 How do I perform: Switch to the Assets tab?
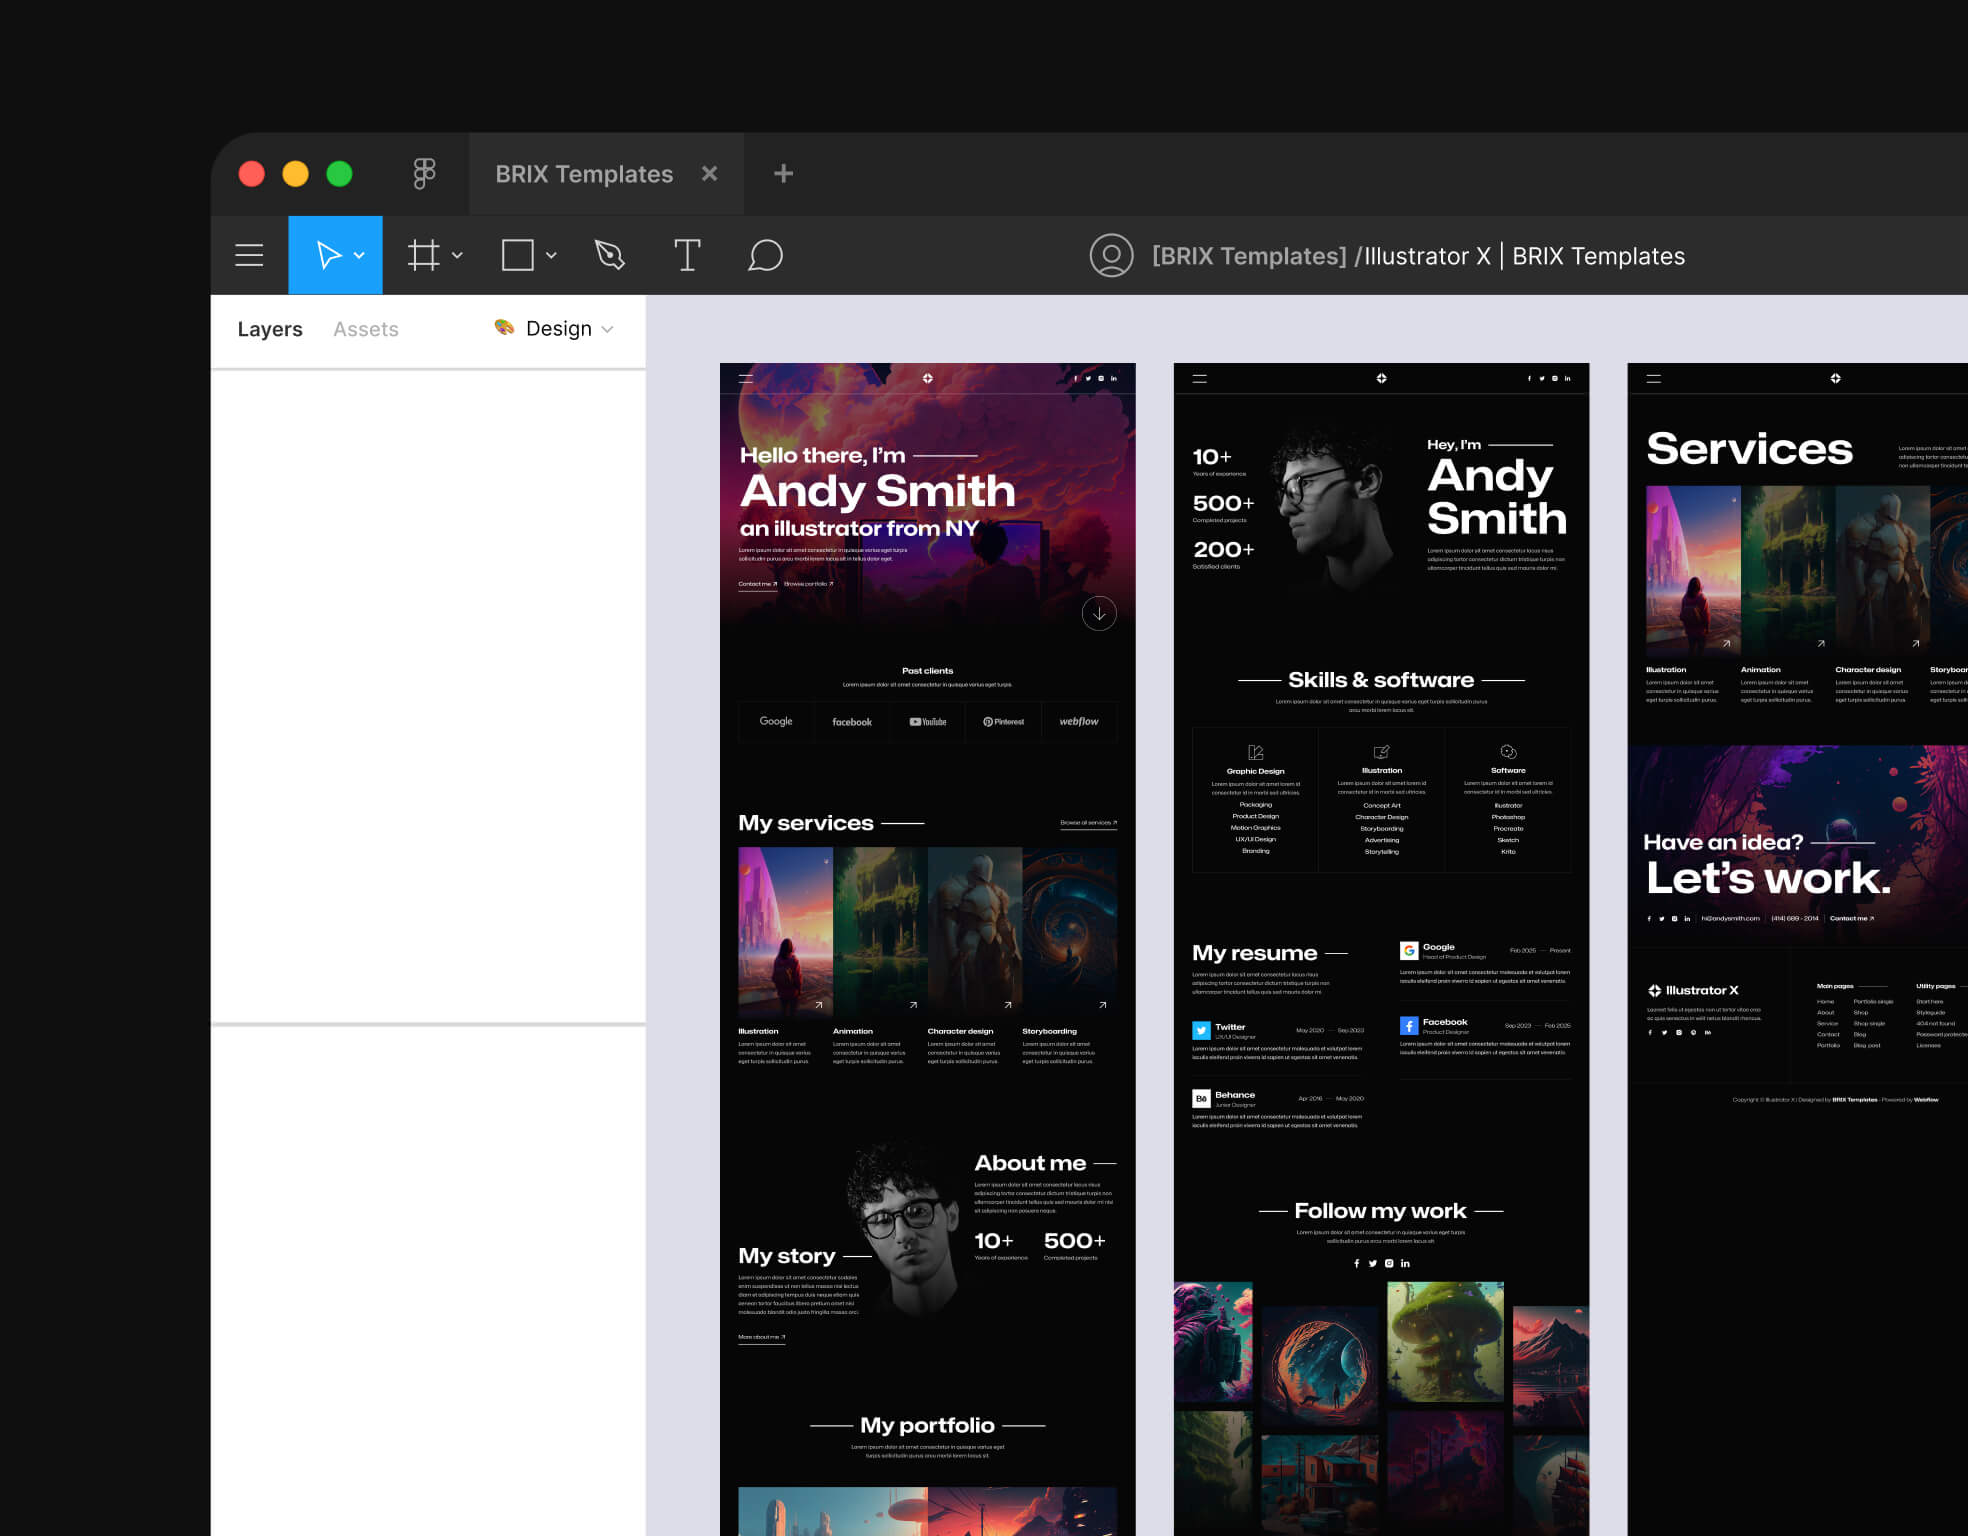pyautogui.click(x=365, y=329)
